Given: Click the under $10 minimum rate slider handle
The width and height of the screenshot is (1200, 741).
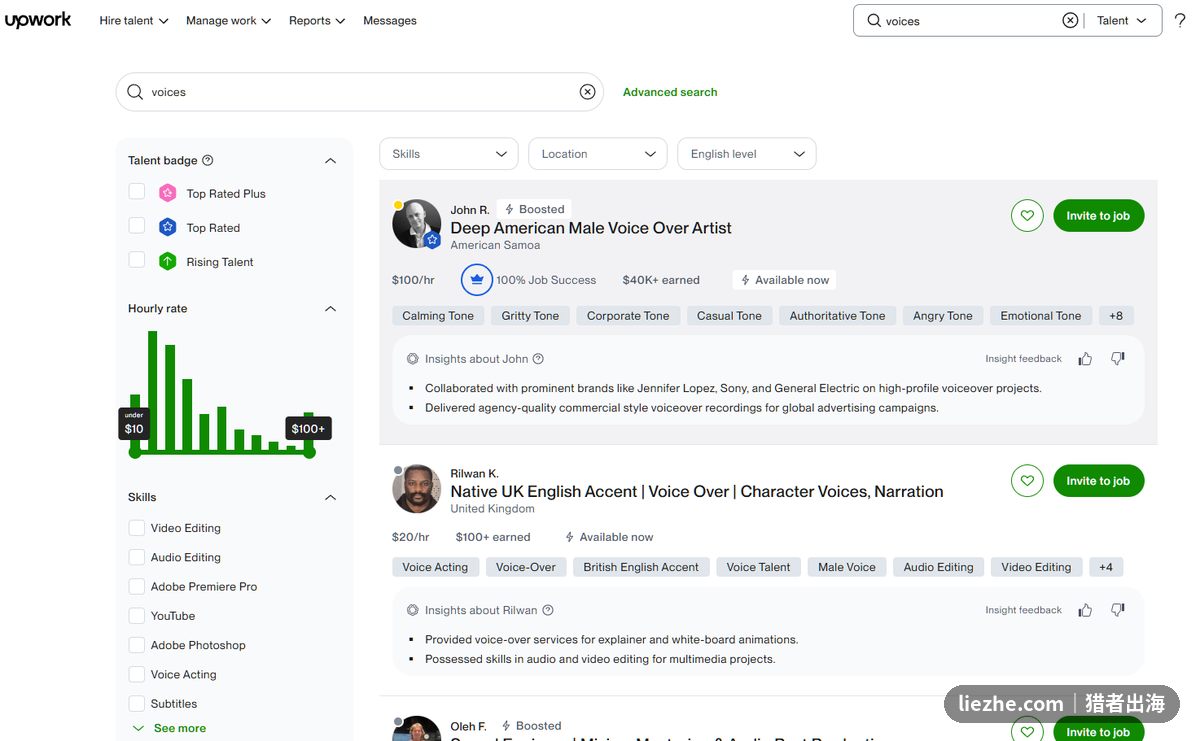Looking at the screenshot, I should pos(135,452).
